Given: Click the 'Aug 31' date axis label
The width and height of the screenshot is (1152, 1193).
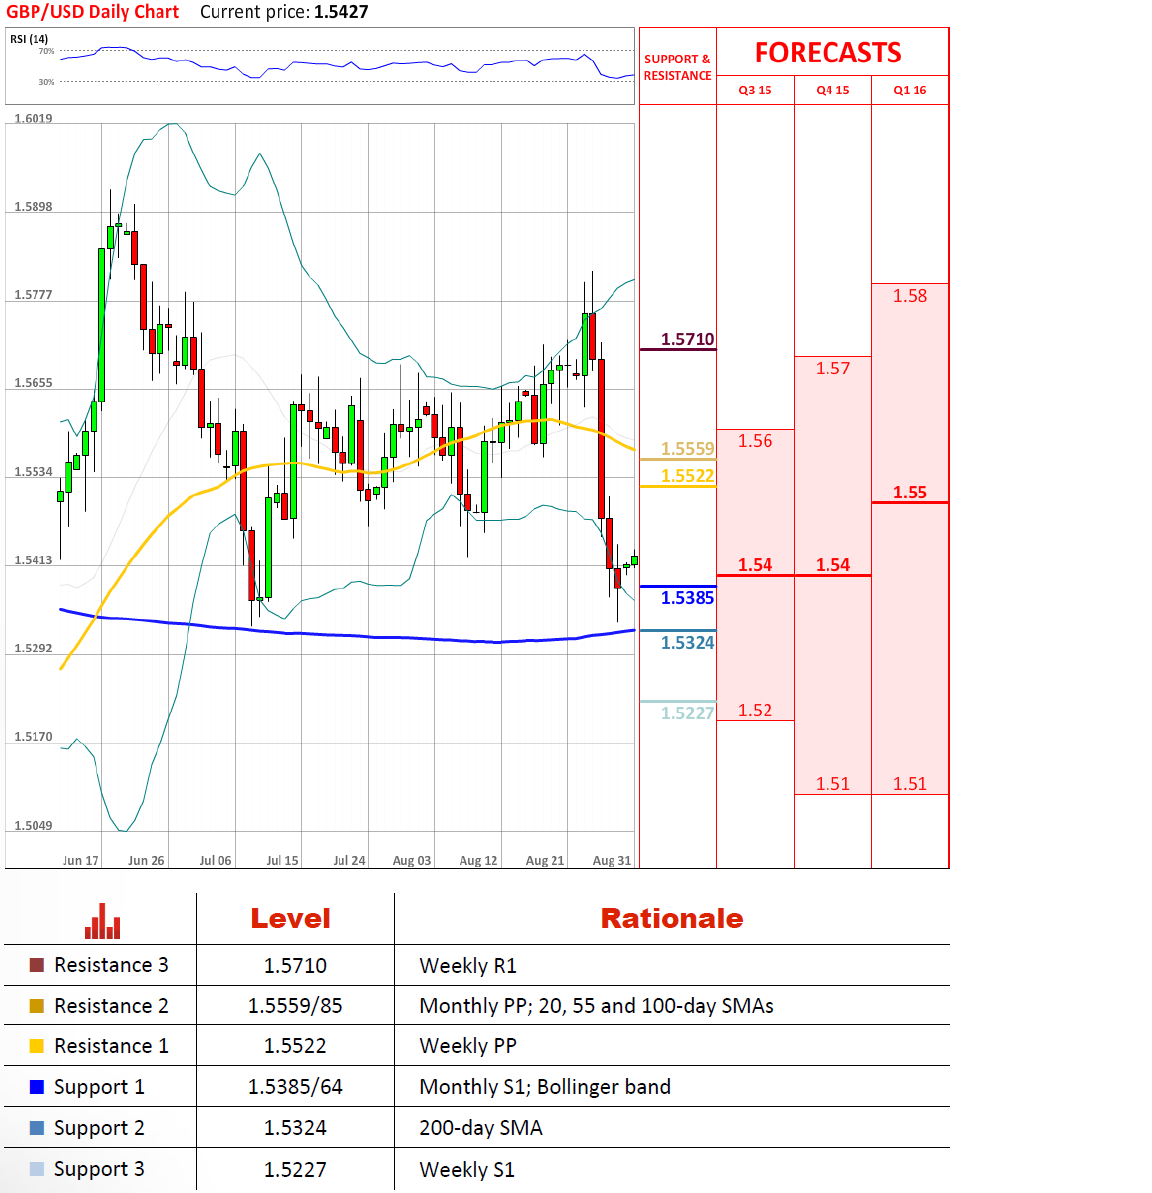Looking at the screenshot, I should tap(612, 861).
